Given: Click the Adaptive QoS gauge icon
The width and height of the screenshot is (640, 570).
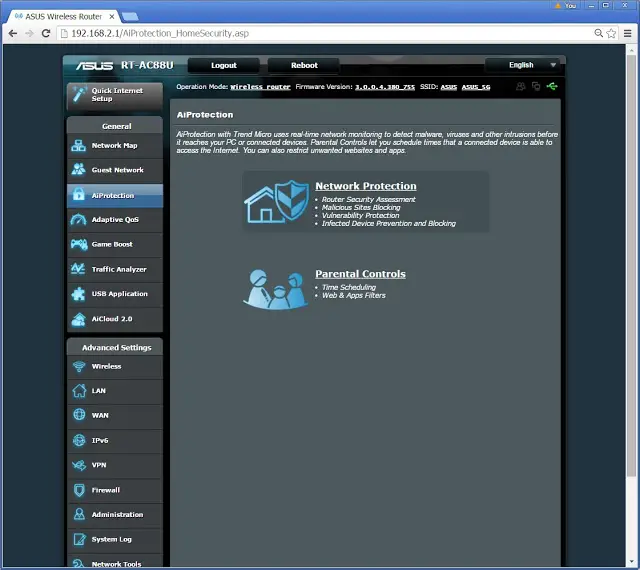Looking at the screenshot, I should (78, 220).
